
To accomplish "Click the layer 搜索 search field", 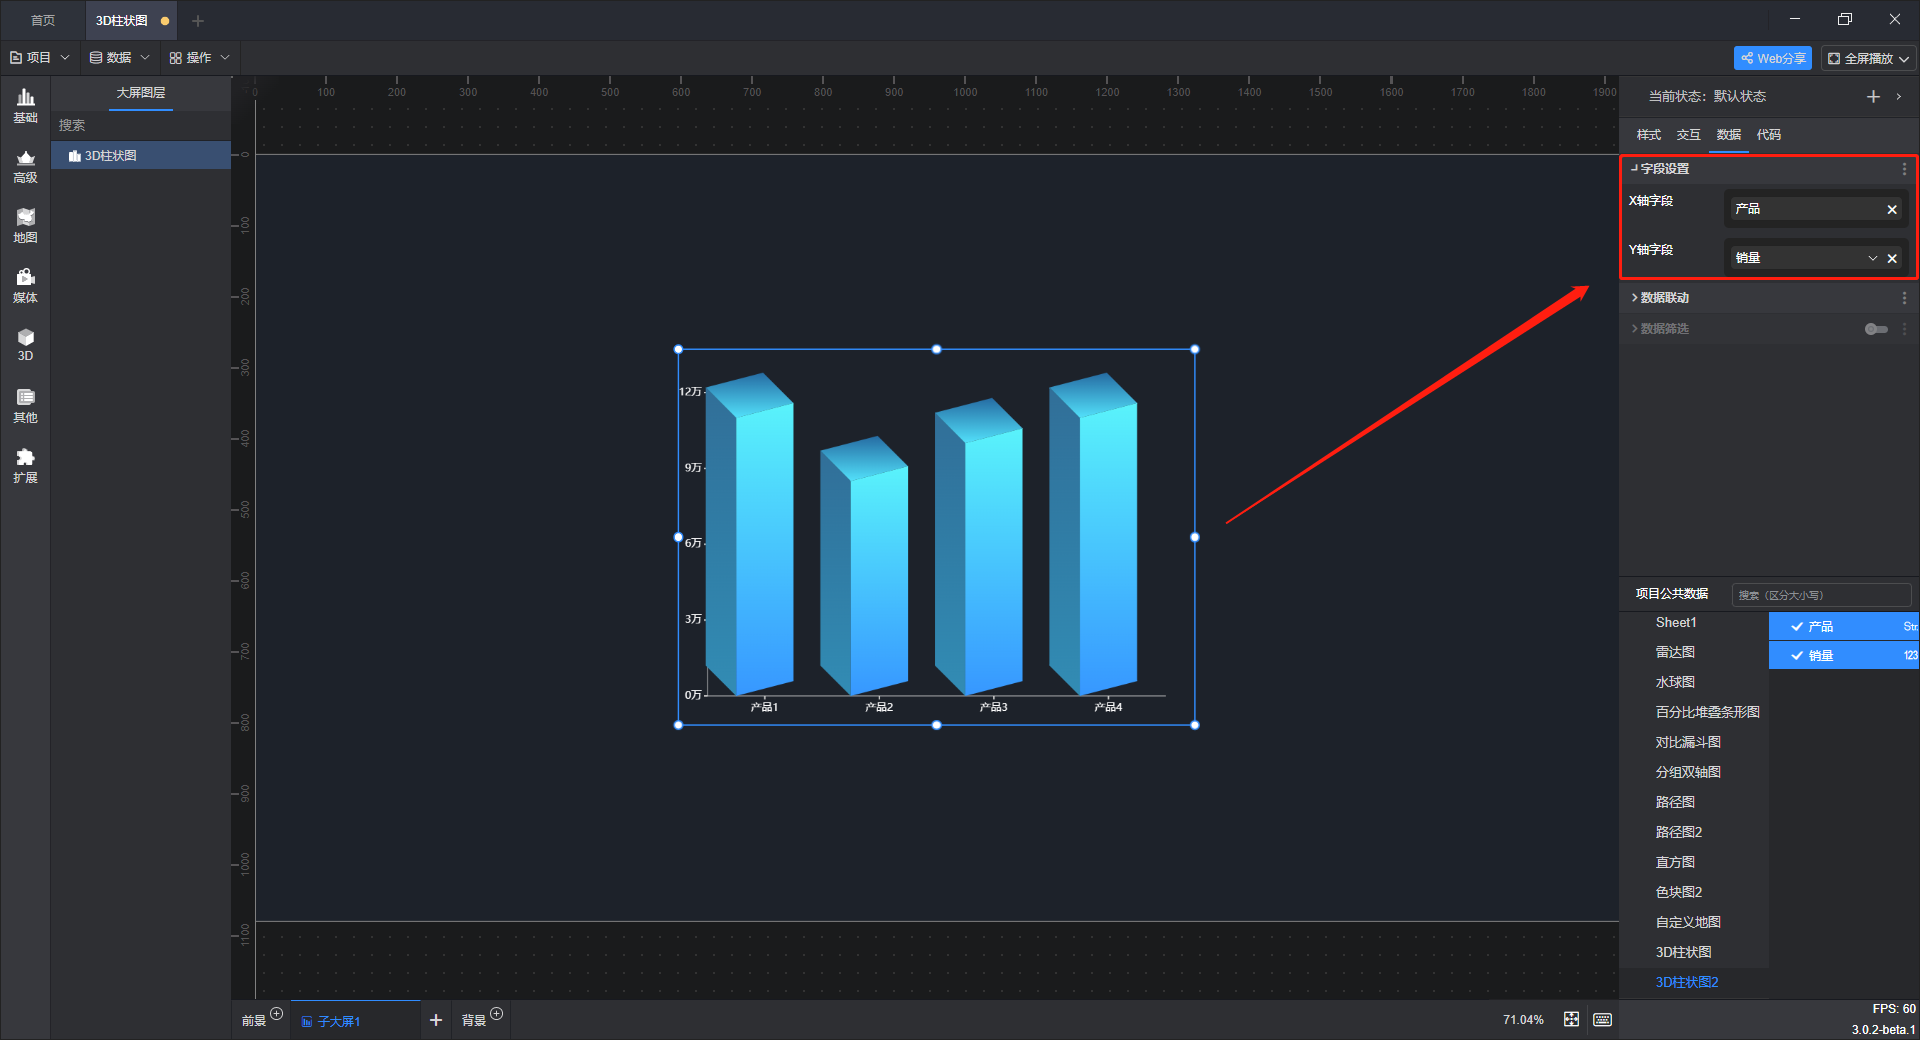I will point(141,125).
